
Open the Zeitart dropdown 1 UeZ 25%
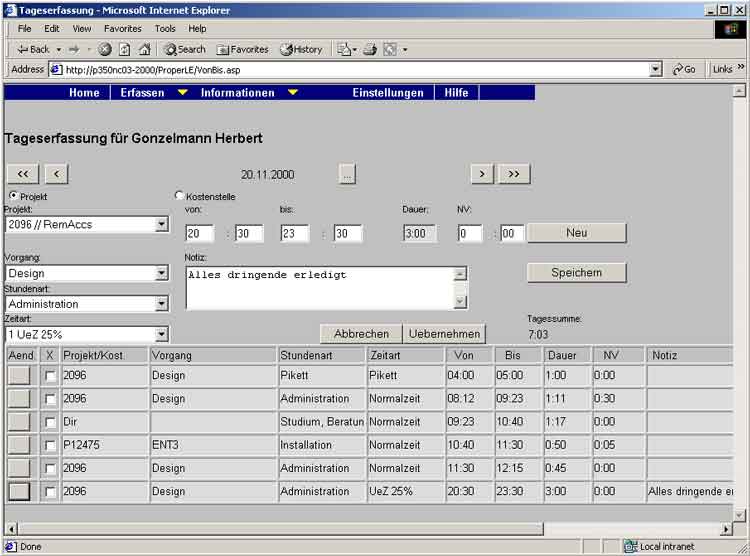87,334
